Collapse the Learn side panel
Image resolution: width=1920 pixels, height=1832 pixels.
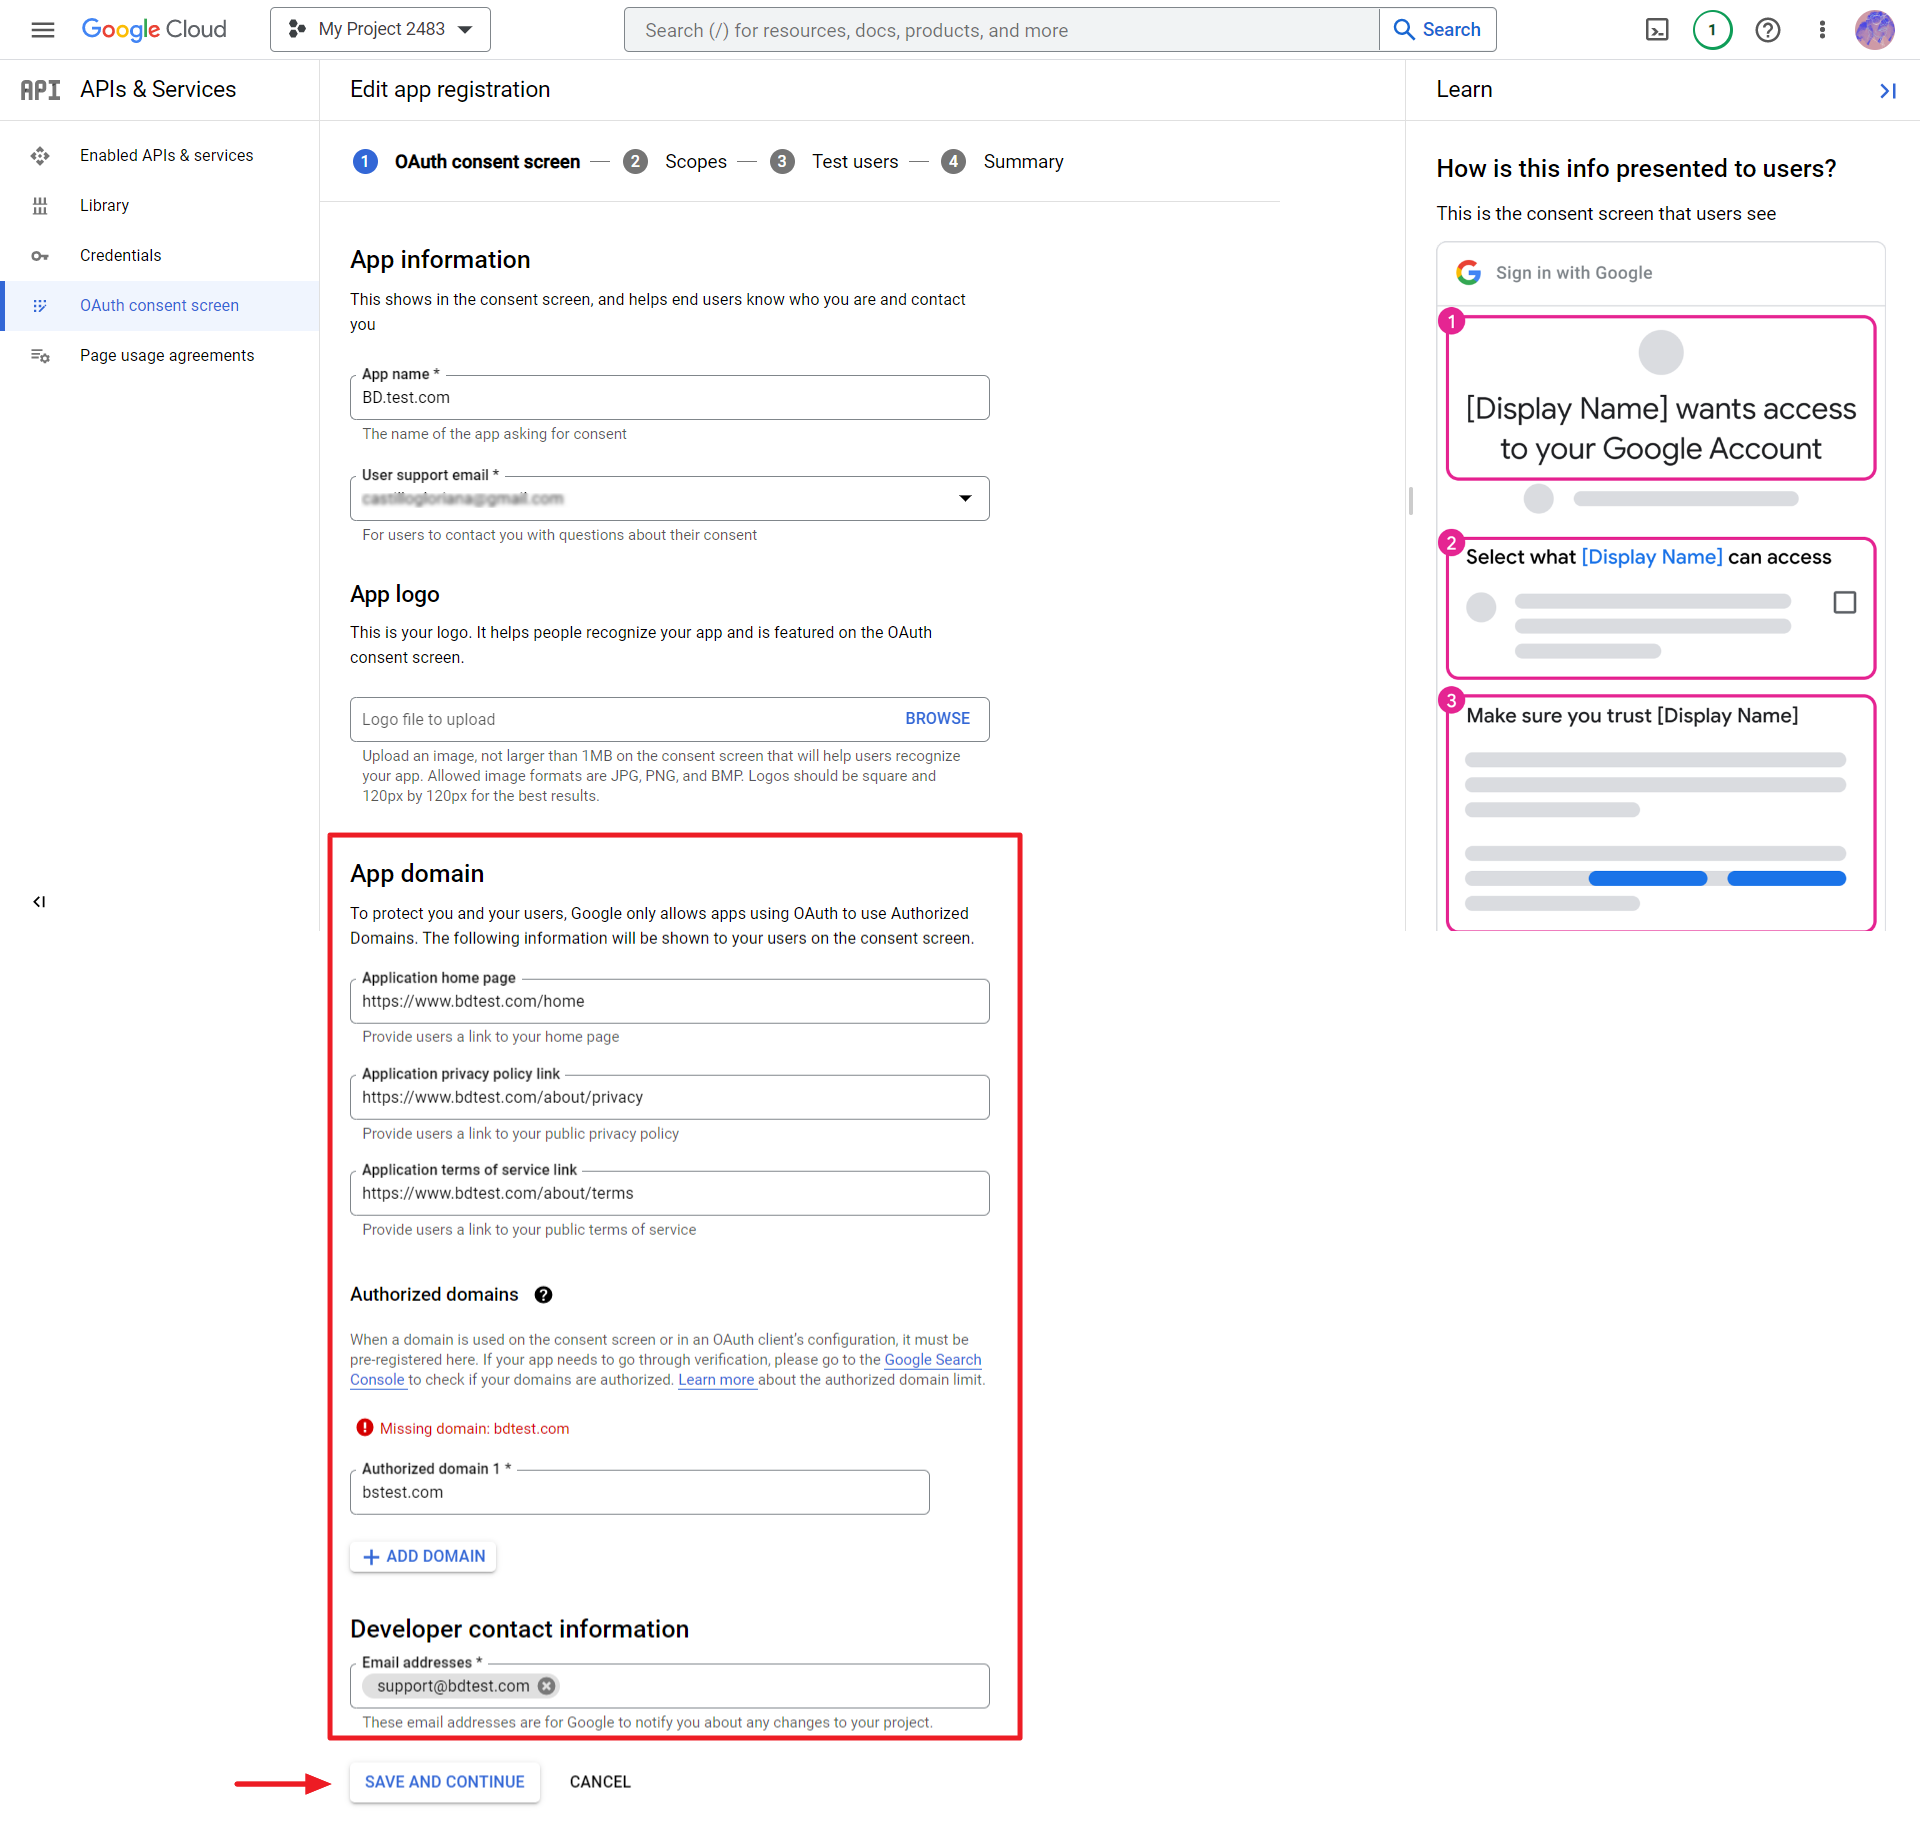[x=1887, y=91]
